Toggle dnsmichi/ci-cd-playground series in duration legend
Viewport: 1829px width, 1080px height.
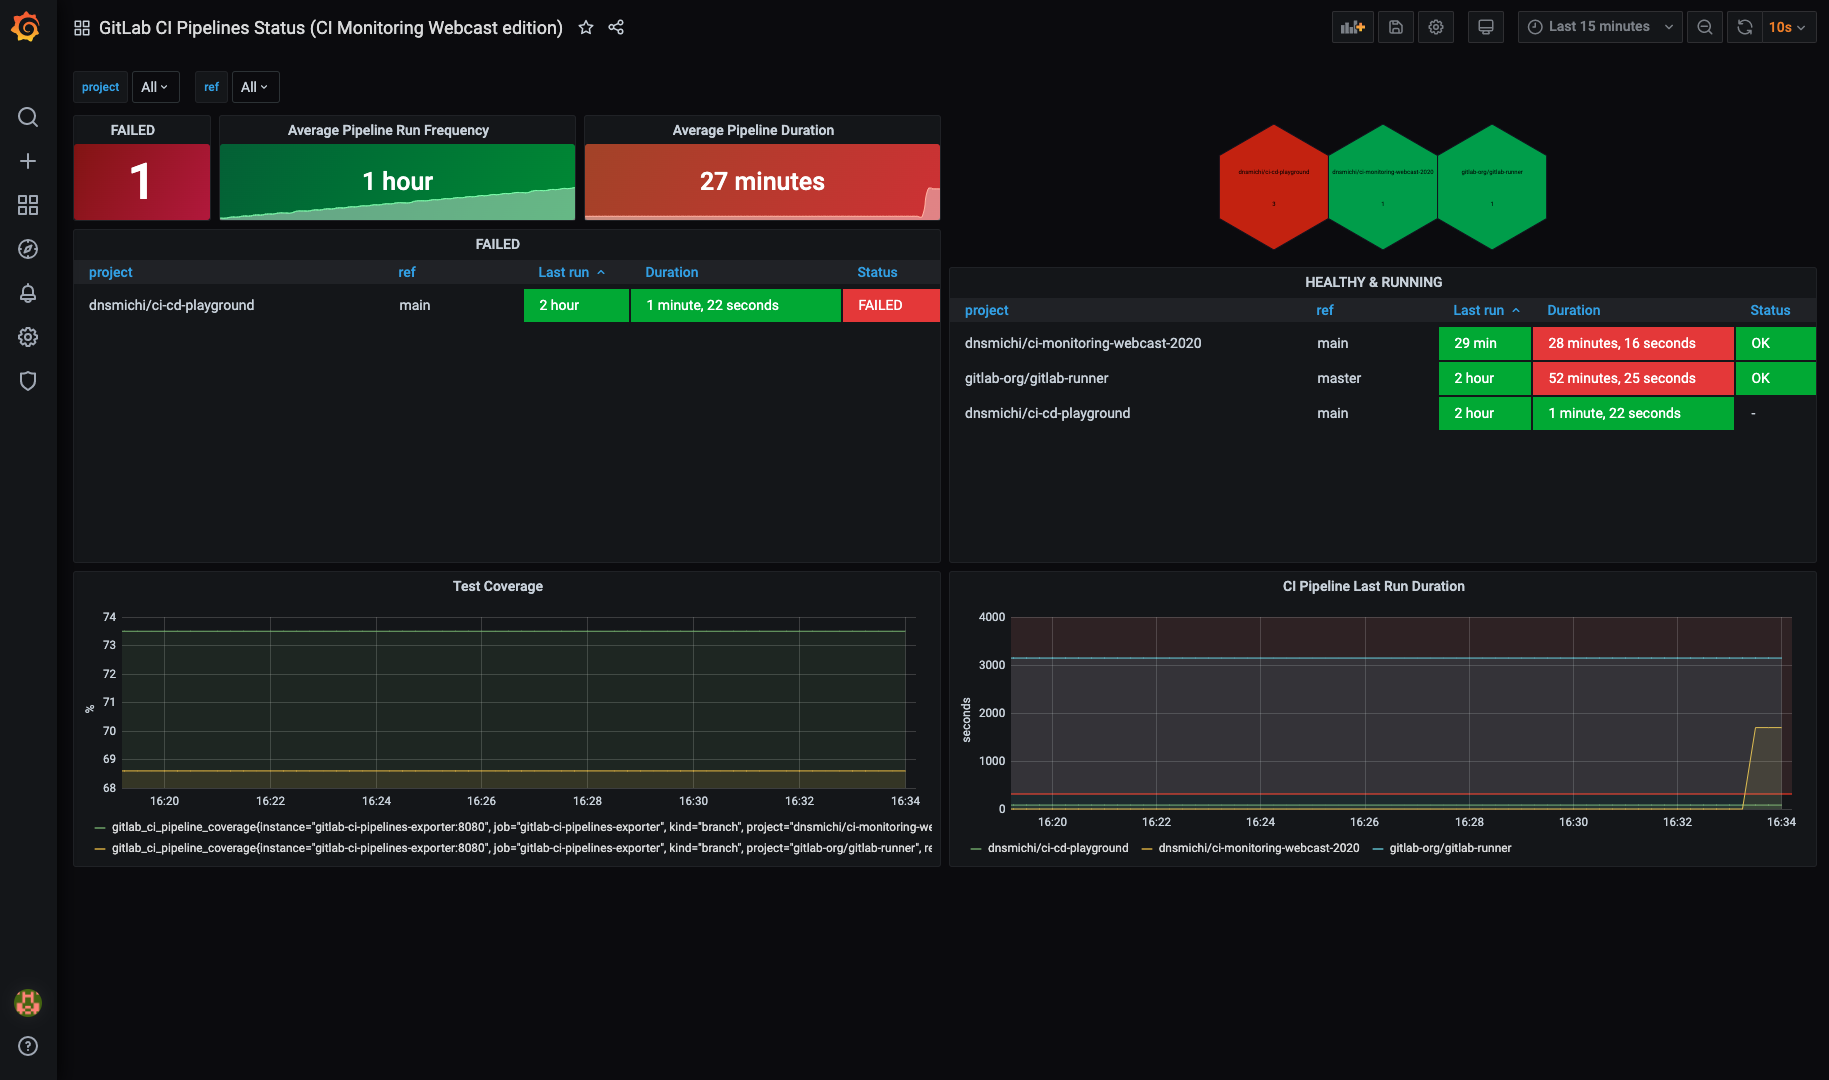1057,848
